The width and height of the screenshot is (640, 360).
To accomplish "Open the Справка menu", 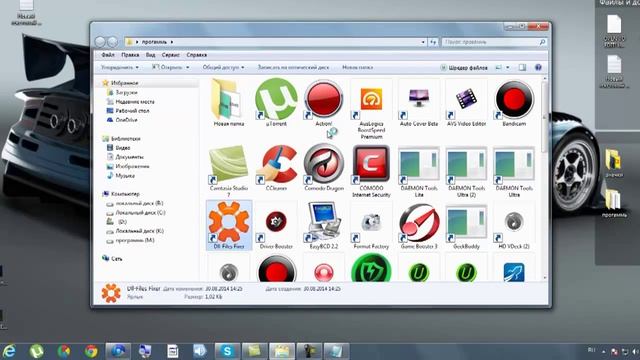I will (196, 55).
